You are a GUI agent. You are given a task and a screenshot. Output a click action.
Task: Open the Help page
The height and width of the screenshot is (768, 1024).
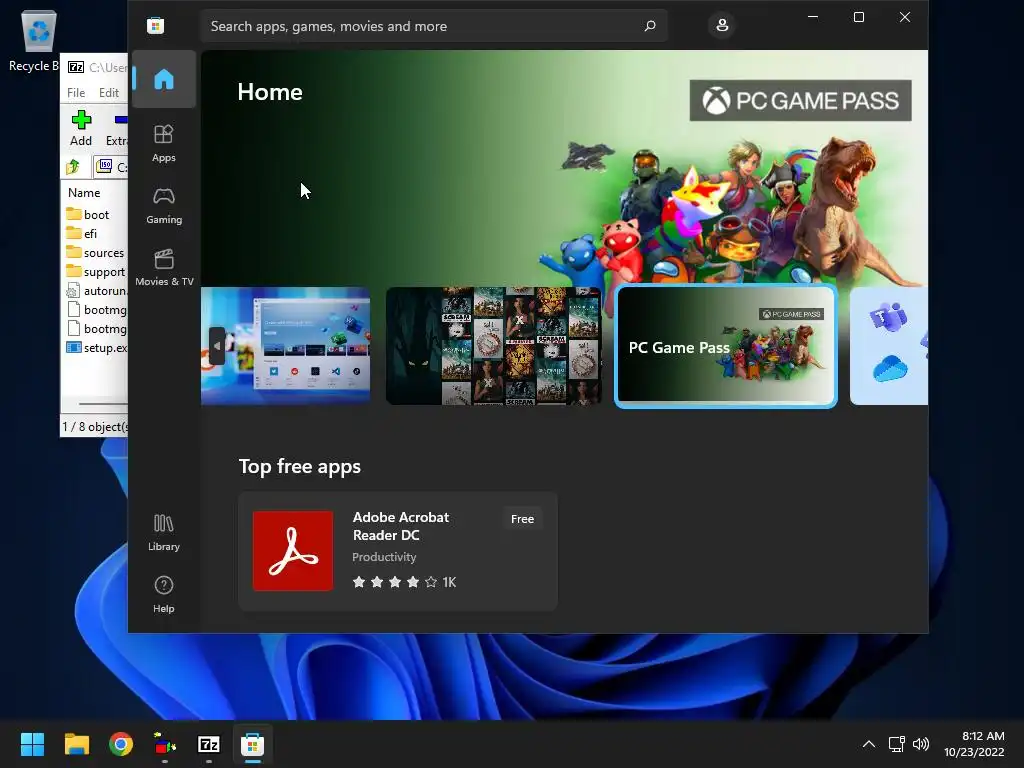click(x=164, y=594)
